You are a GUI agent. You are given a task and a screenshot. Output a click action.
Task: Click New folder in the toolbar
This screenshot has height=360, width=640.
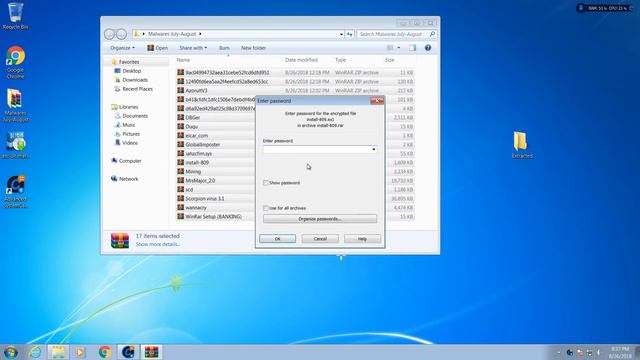(x=253, y=48)
